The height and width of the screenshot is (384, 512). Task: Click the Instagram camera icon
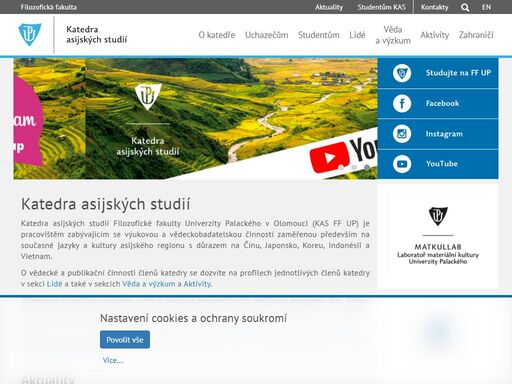[x=402, y=134]
